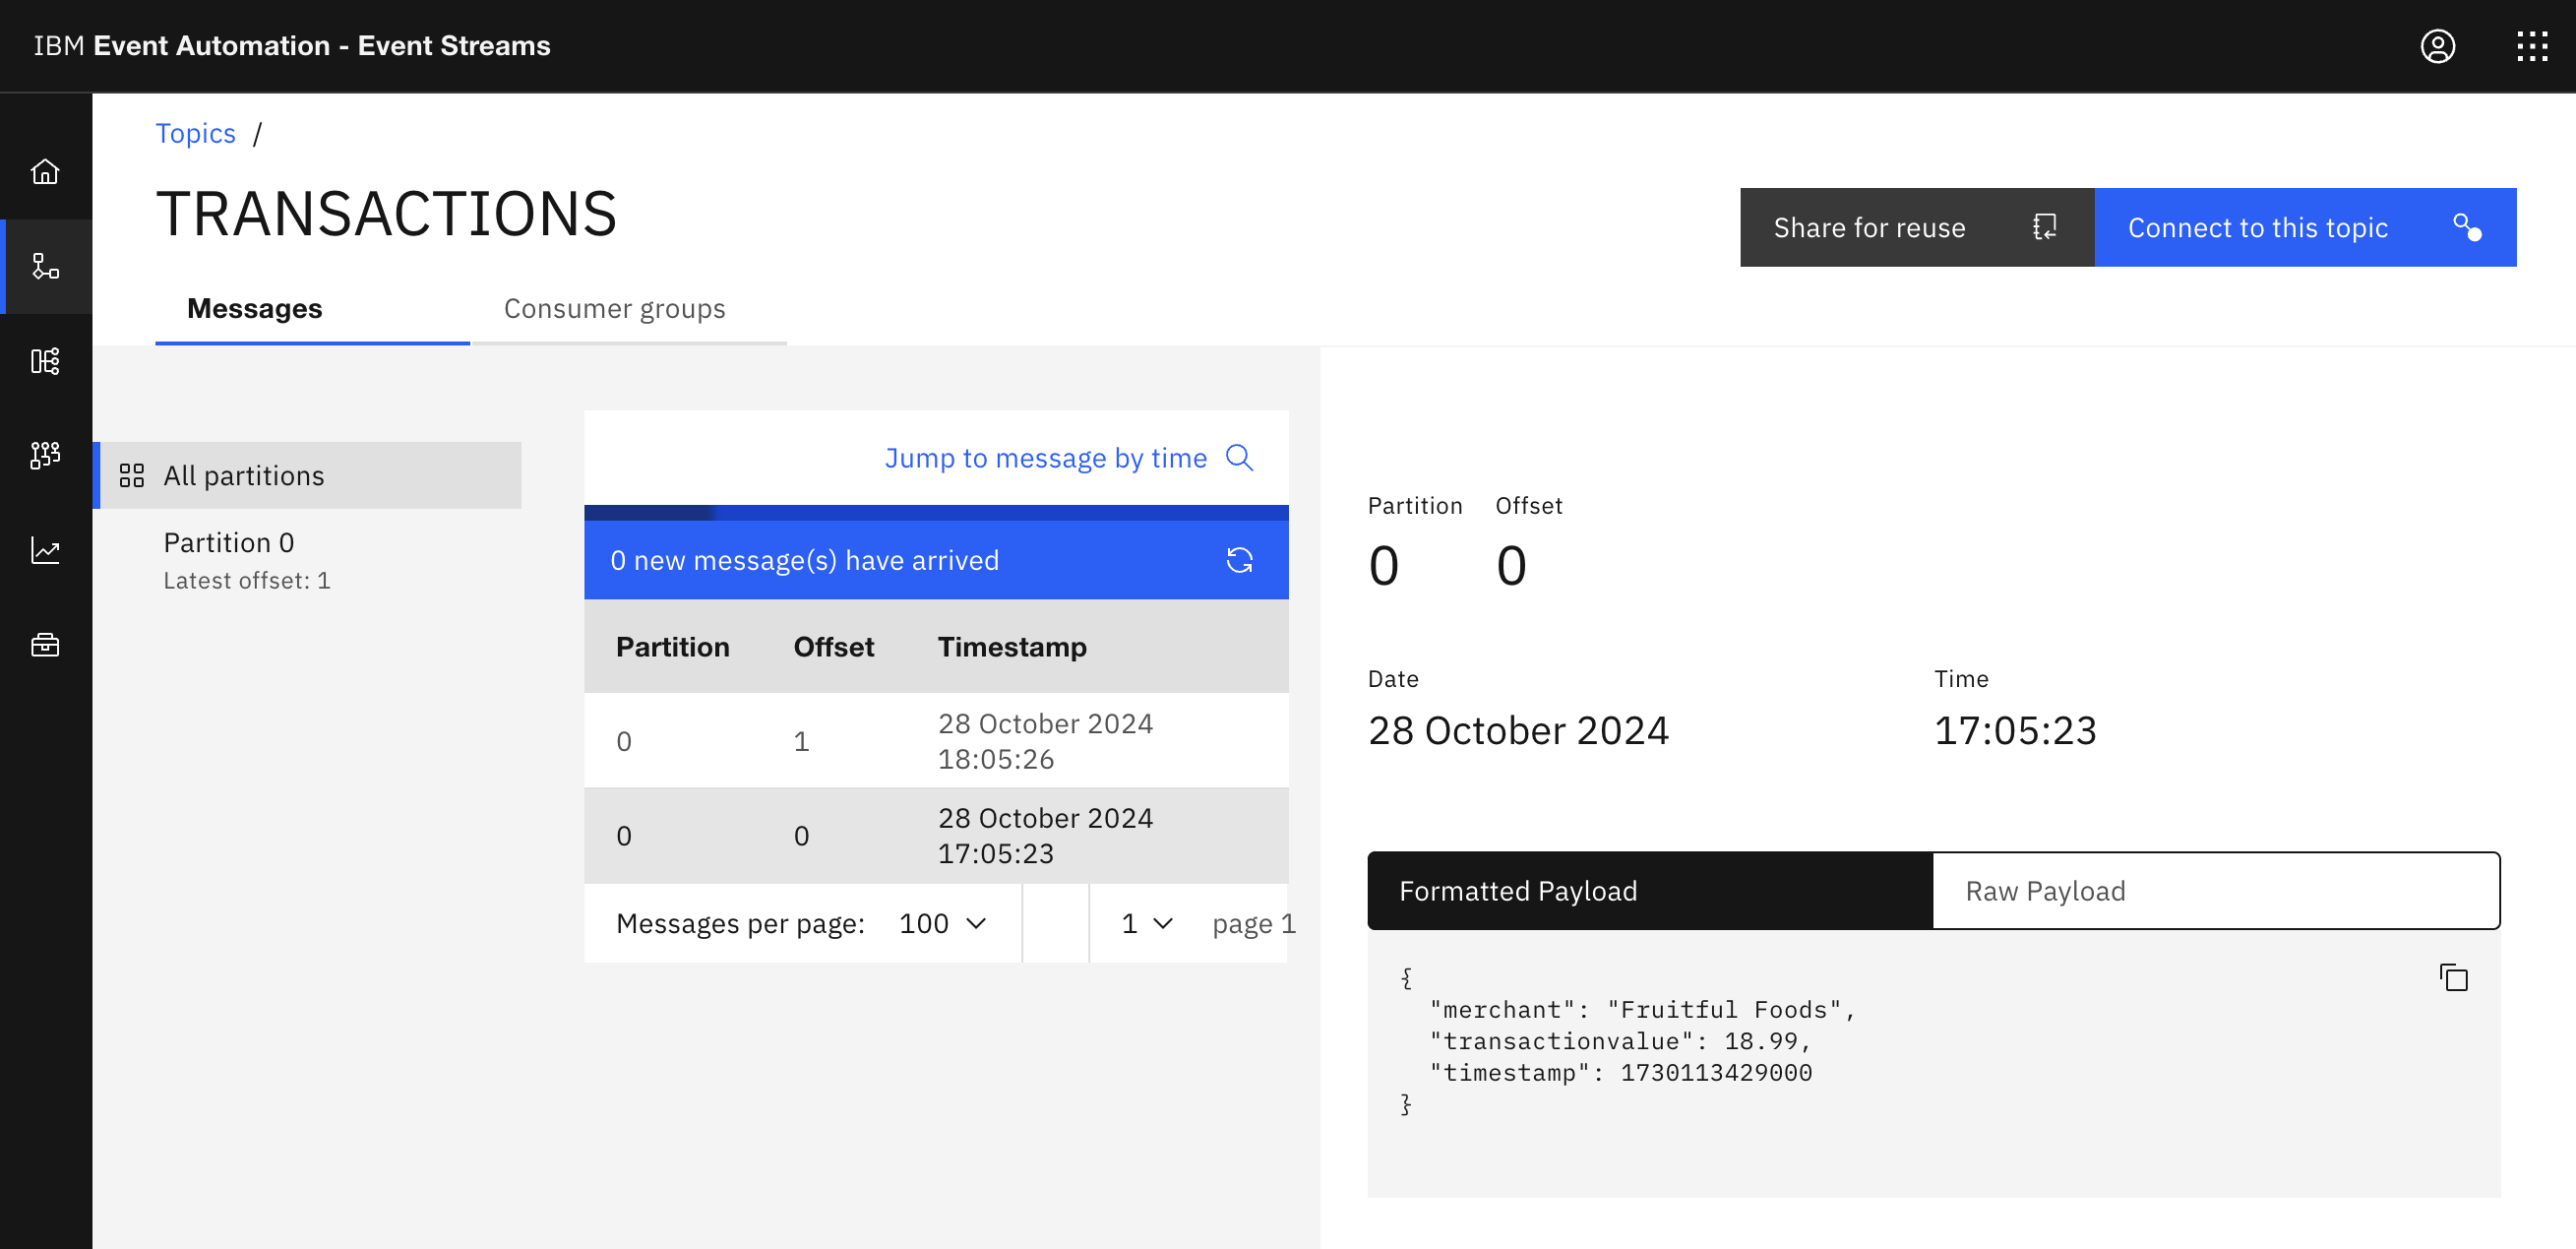Open the Schema registry sidebar icon
This screenshot has height=1249, width=2576.
point(45,361)
